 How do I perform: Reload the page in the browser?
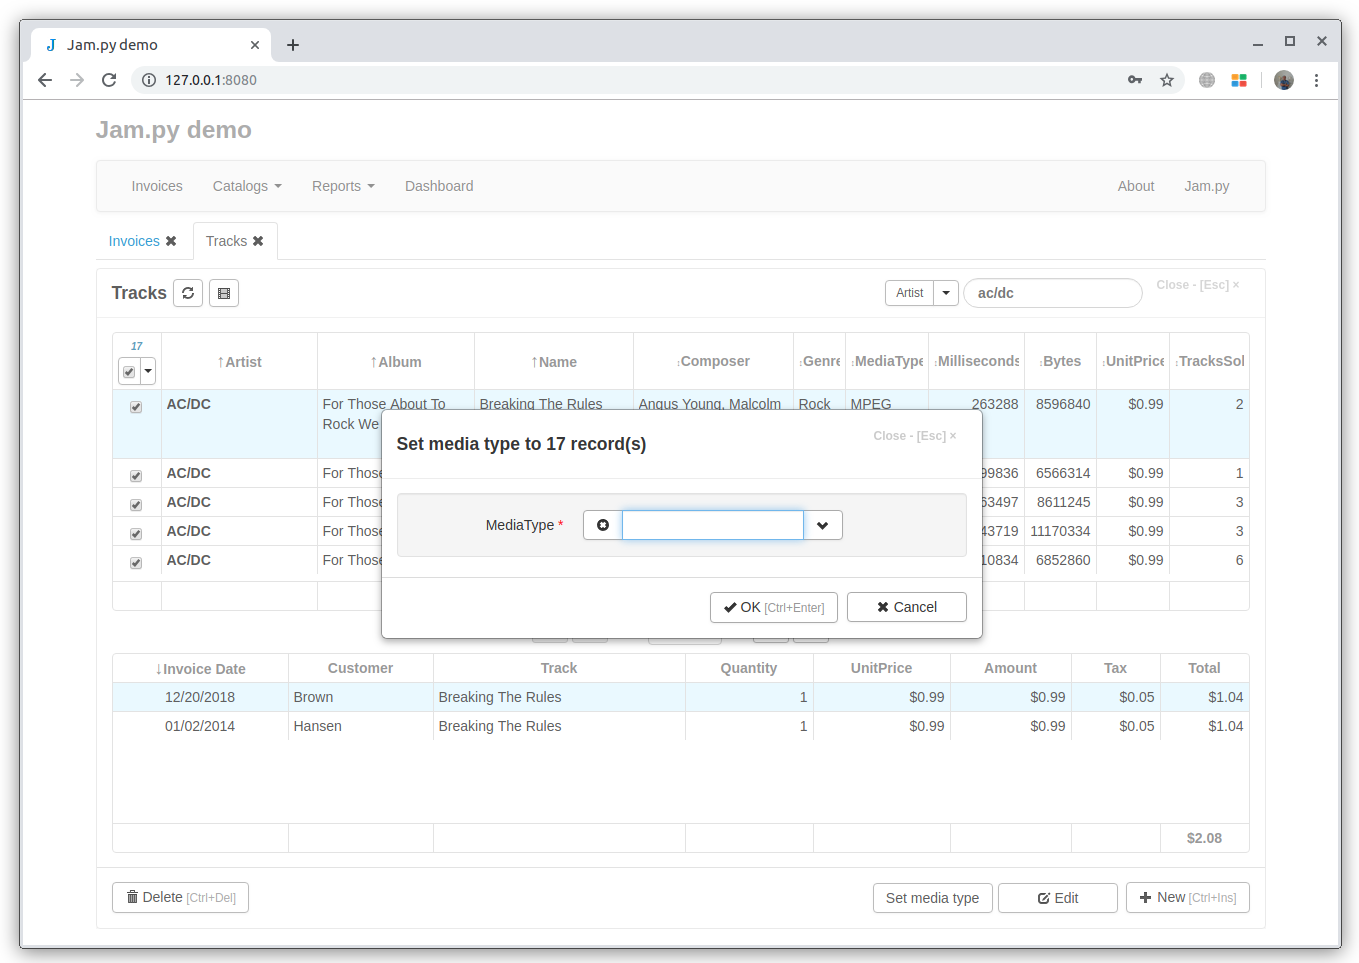(x=109, y=80)
